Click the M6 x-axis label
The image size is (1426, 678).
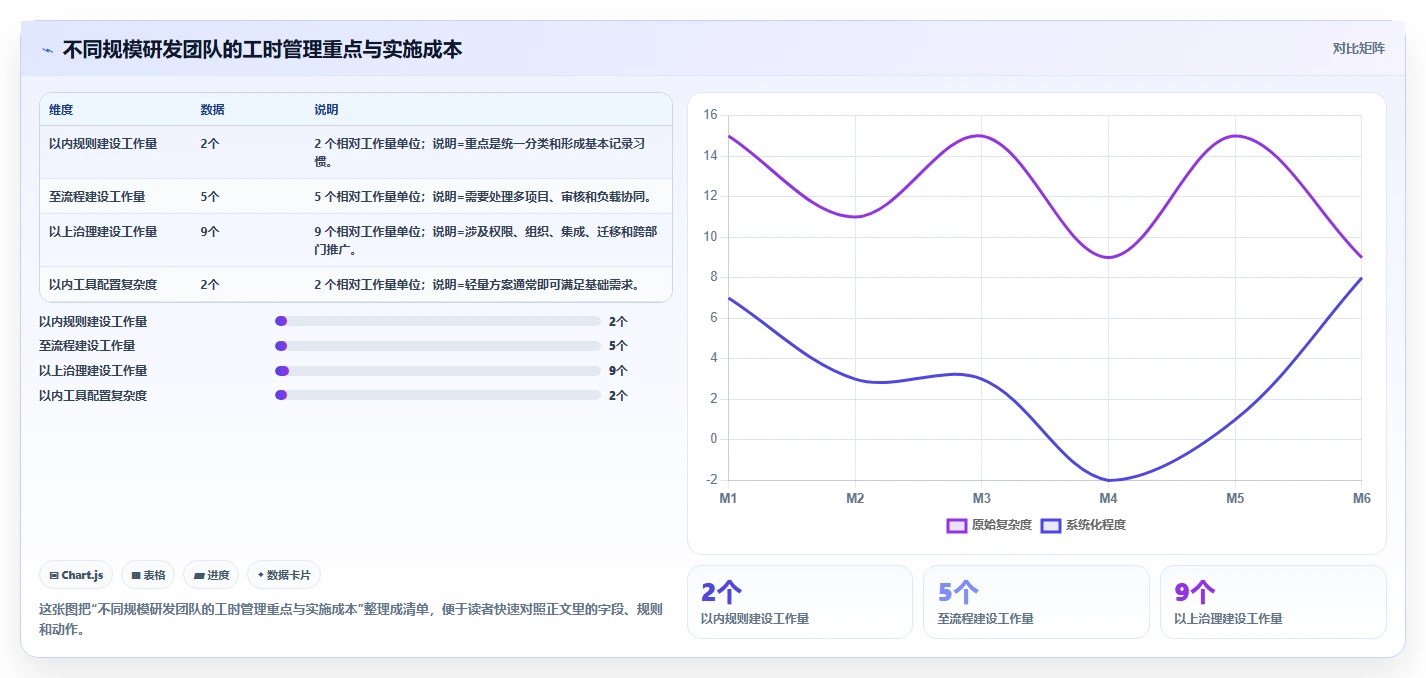point(1361,498)
